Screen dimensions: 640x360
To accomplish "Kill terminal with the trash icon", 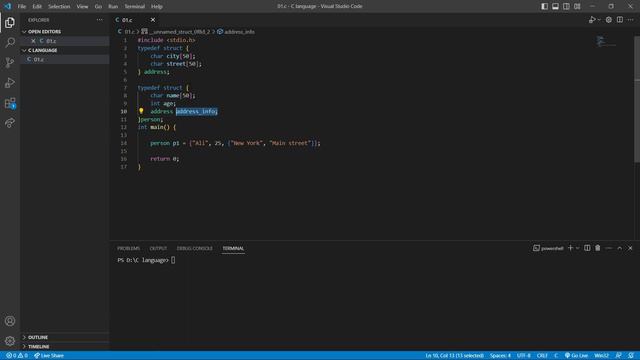I will (x=598, y=248).
